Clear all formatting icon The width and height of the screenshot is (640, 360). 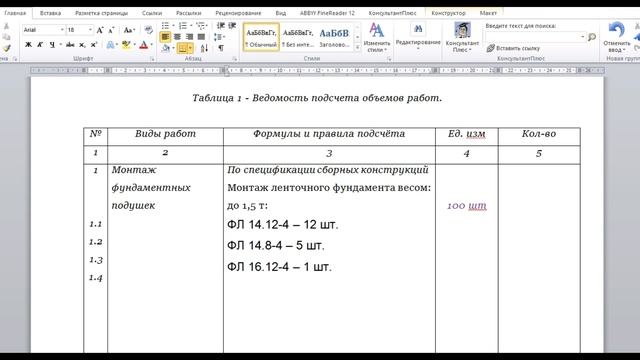point(149,30)
